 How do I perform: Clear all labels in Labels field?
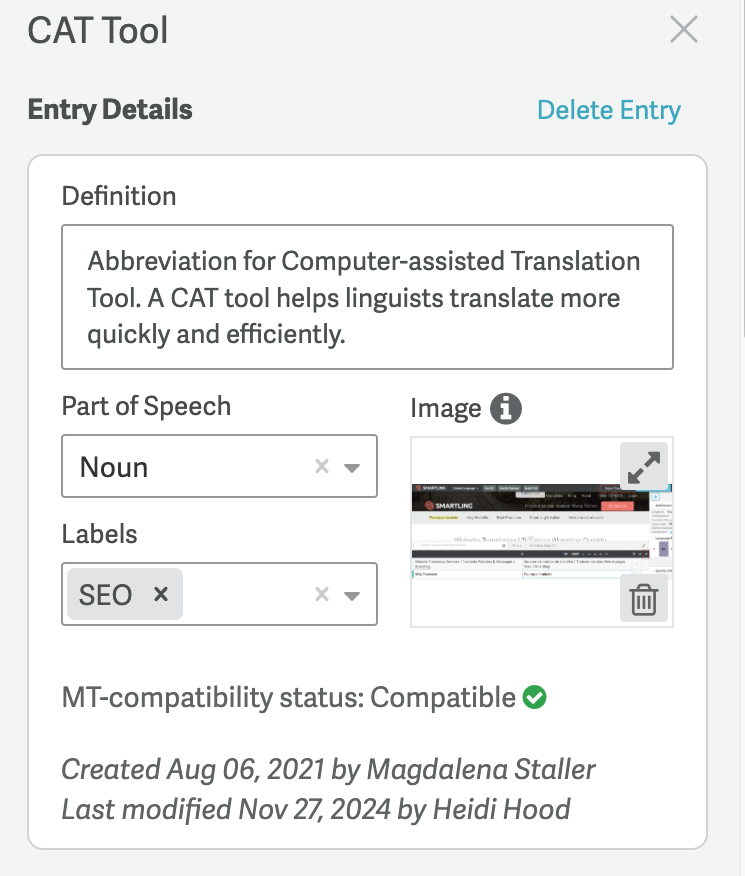coord(322,595)
